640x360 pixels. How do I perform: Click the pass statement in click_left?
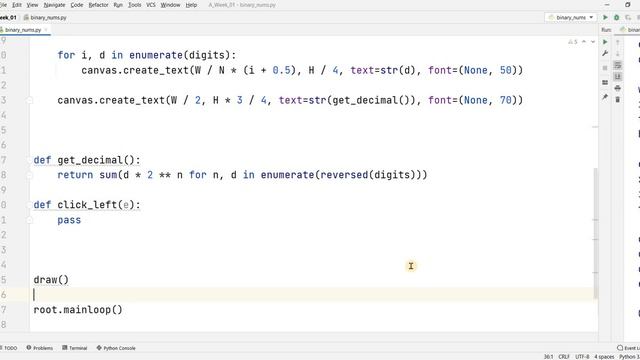pyautogui.click(x=69, y=220)
